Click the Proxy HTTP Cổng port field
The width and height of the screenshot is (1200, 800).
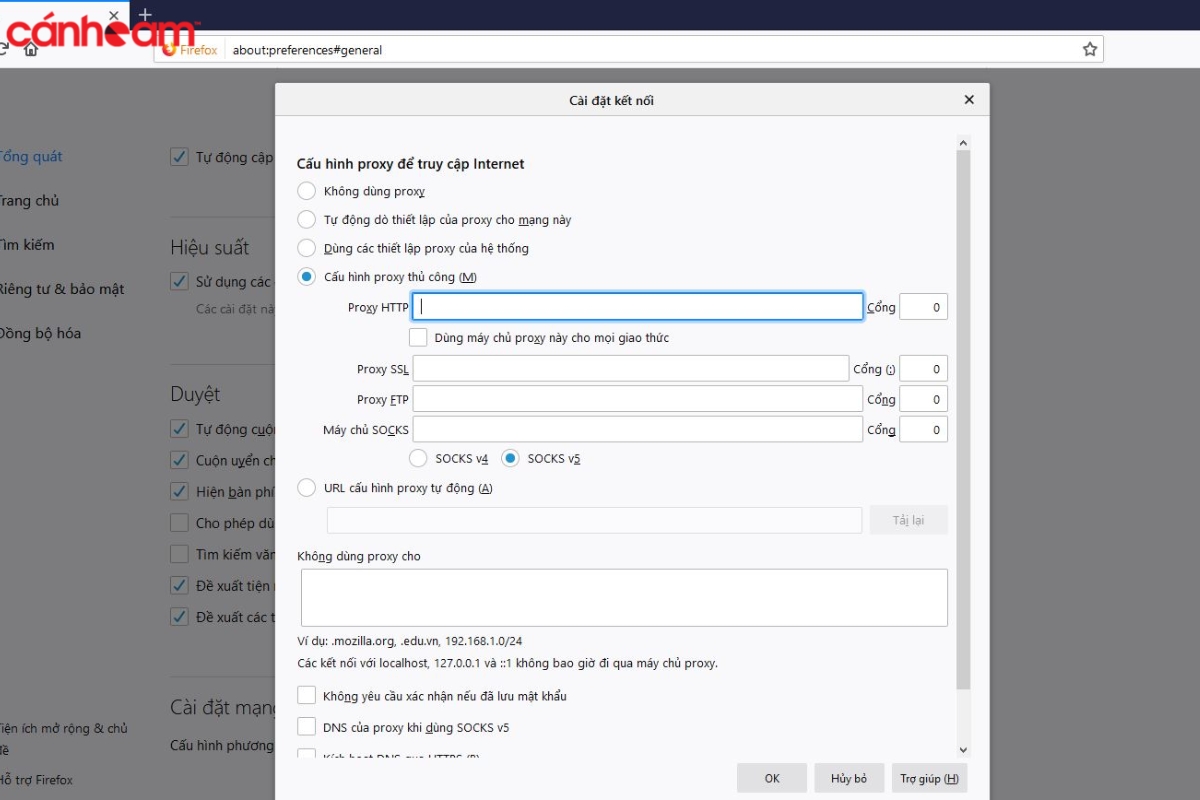pyautogui.click(x=923, y=307)
